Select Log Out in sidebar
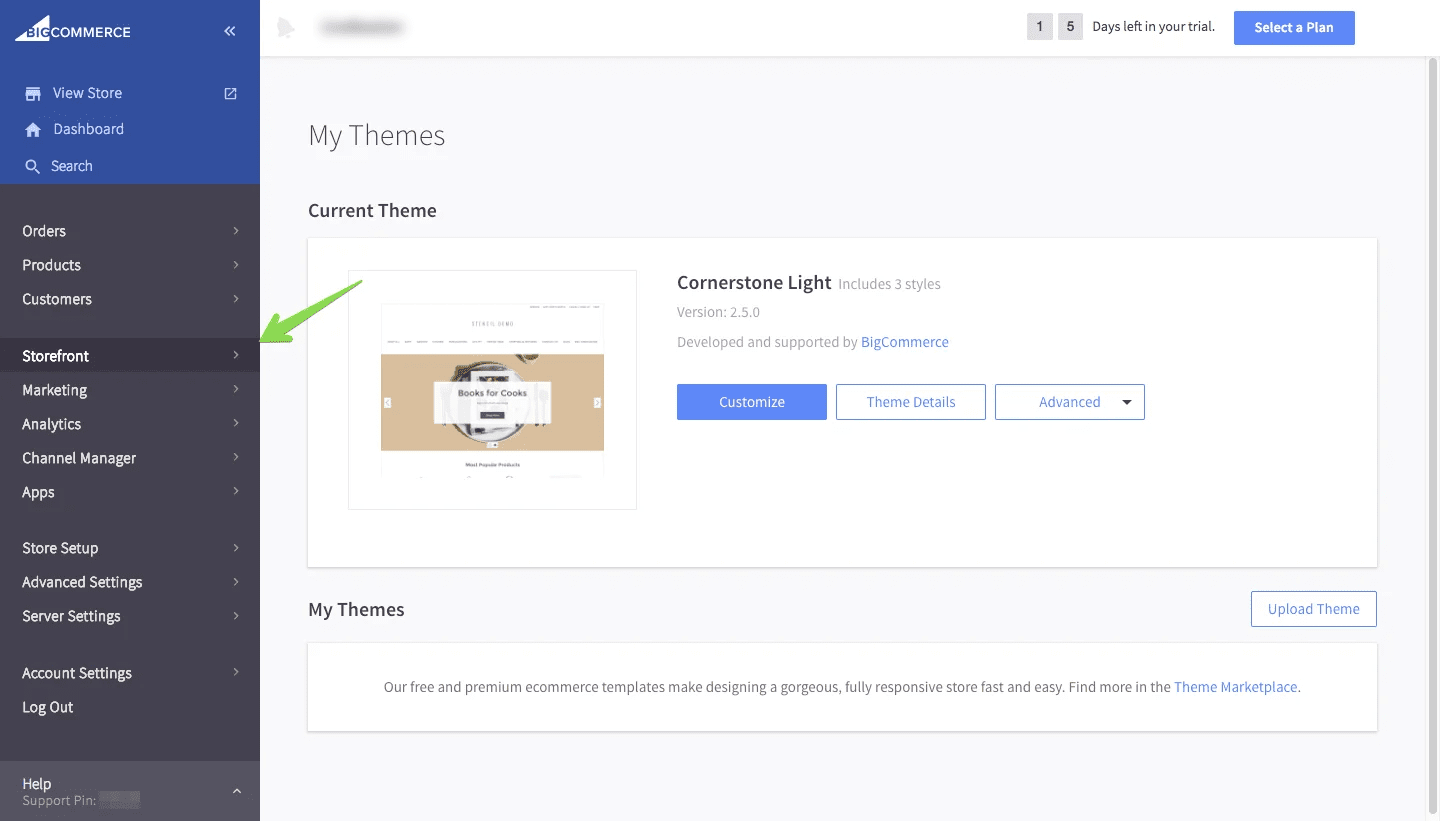 [48, 707]
